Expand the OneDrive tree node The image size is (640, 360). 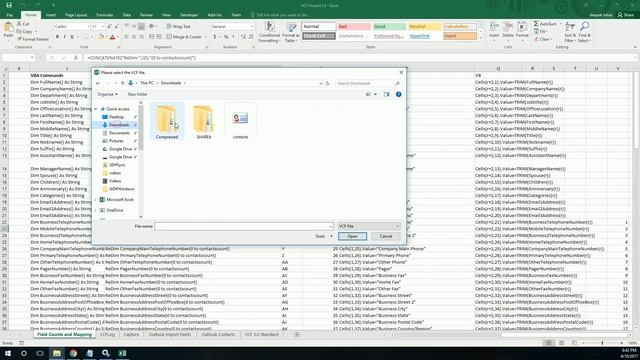tap(96, 210)
